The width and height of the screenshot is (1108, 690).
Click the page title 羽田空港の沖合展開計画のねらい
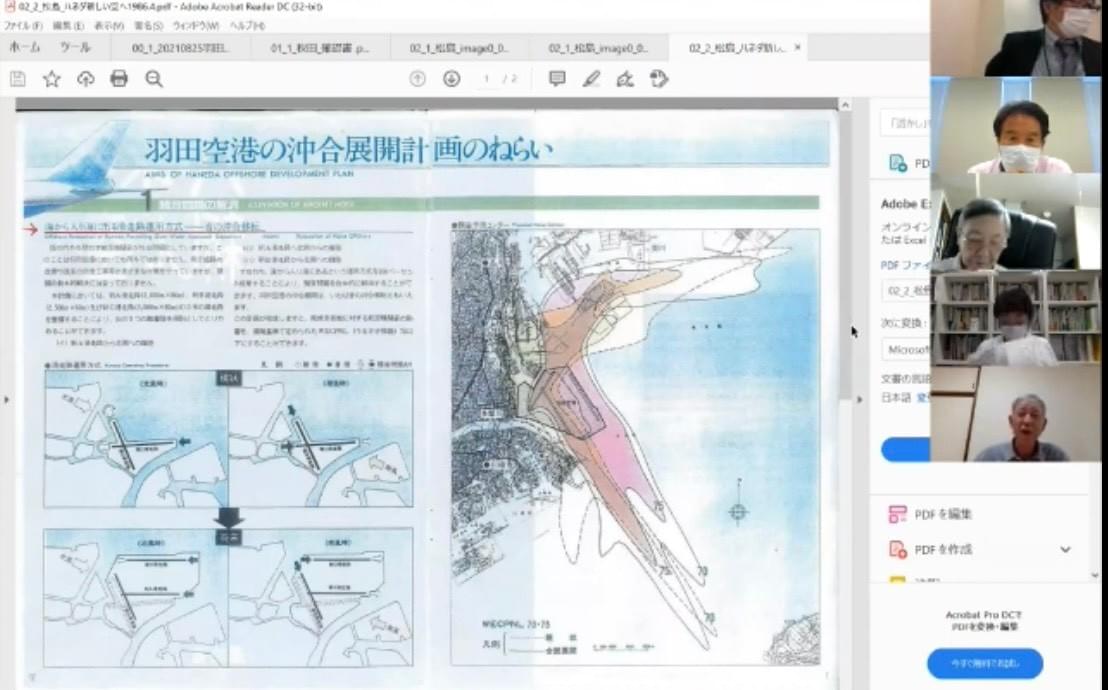pyautogui.click(x=348, y=150)
